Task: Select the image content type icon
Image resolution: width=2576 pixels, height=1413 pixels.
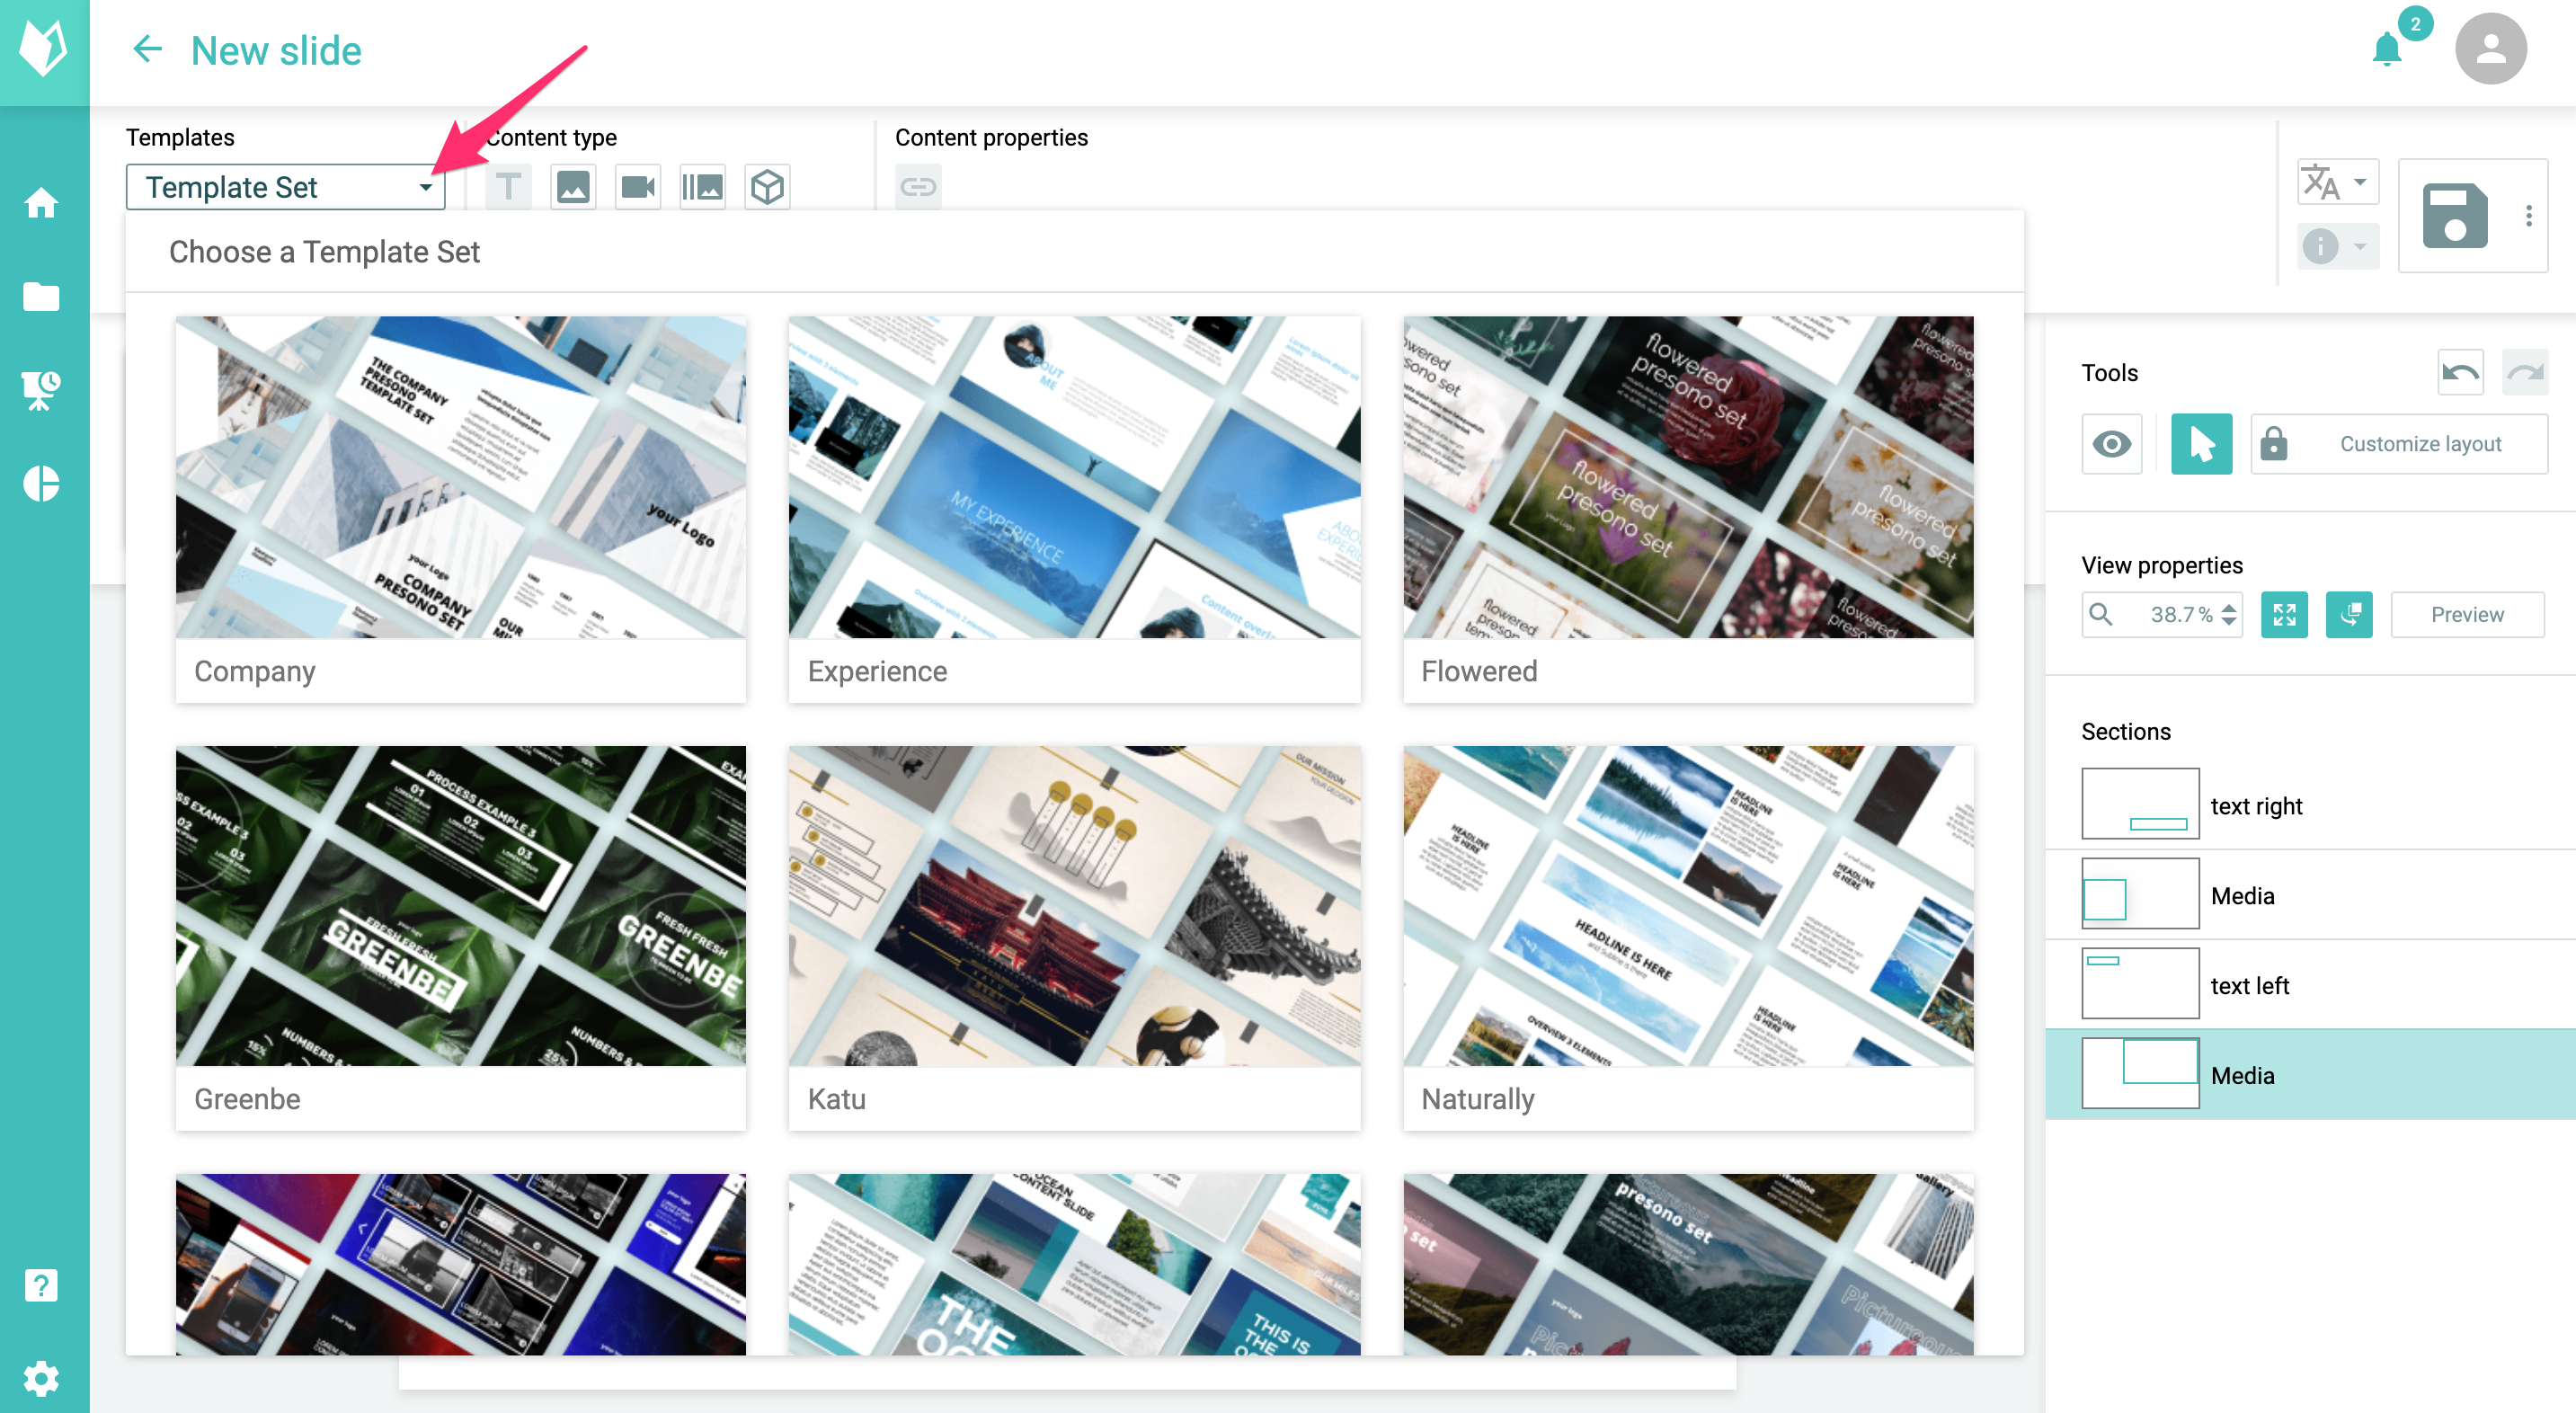Action: pyautogui.click(x=573, y=187)
